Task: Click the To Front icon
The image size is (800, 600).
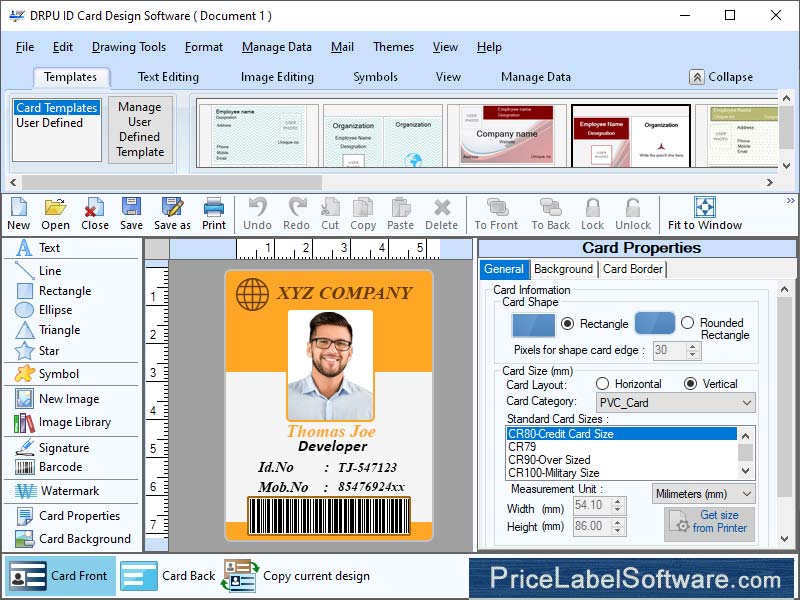Action: coord(496,207)
